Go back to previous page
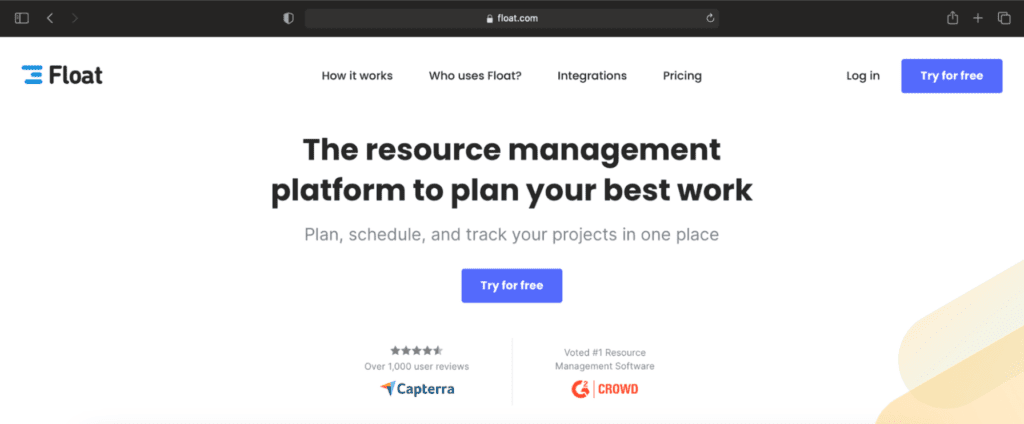The height and width of the screenshot is (424, 1024). (x=50, y=18)
